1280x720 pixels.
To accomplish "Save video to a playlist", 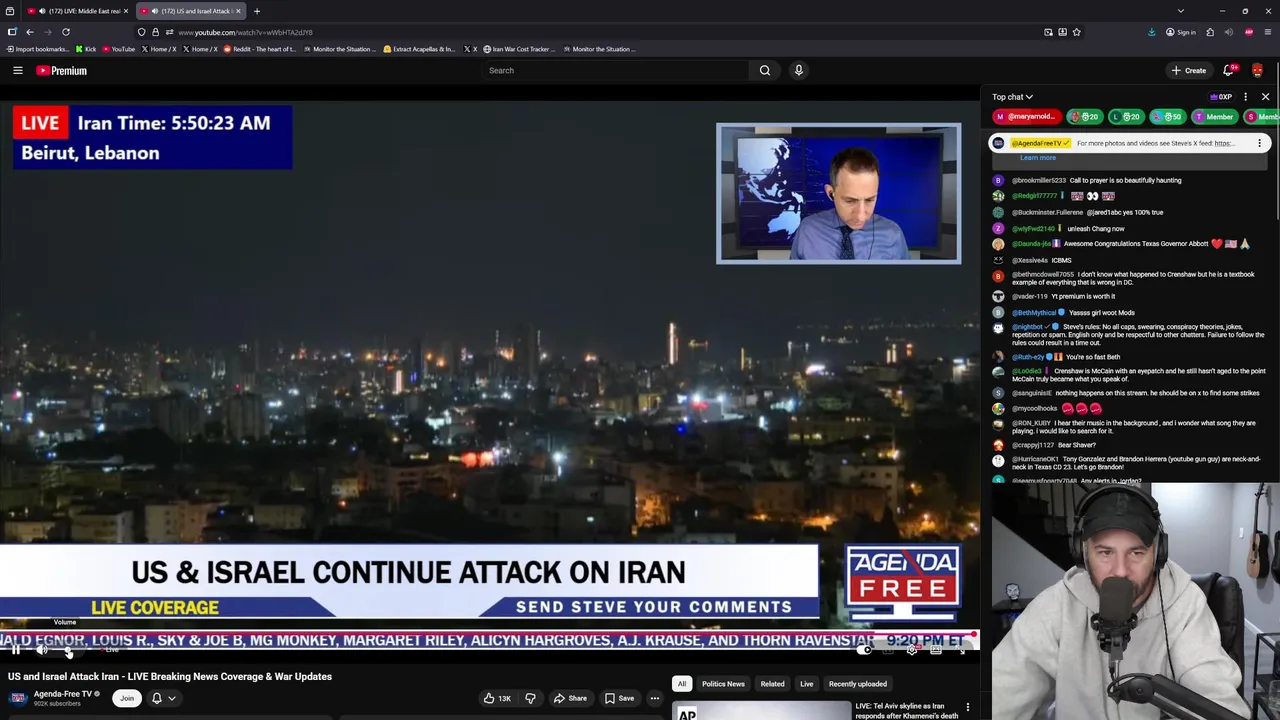I will tap(619, 698).
